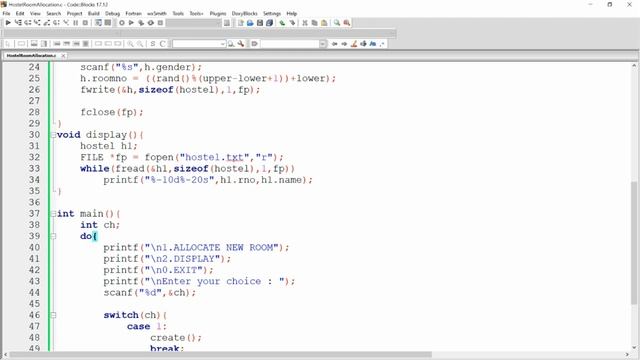This screenshot has height=360, width=640.
Task: Open Replace with the red magnifier icon
Action: 347,23
